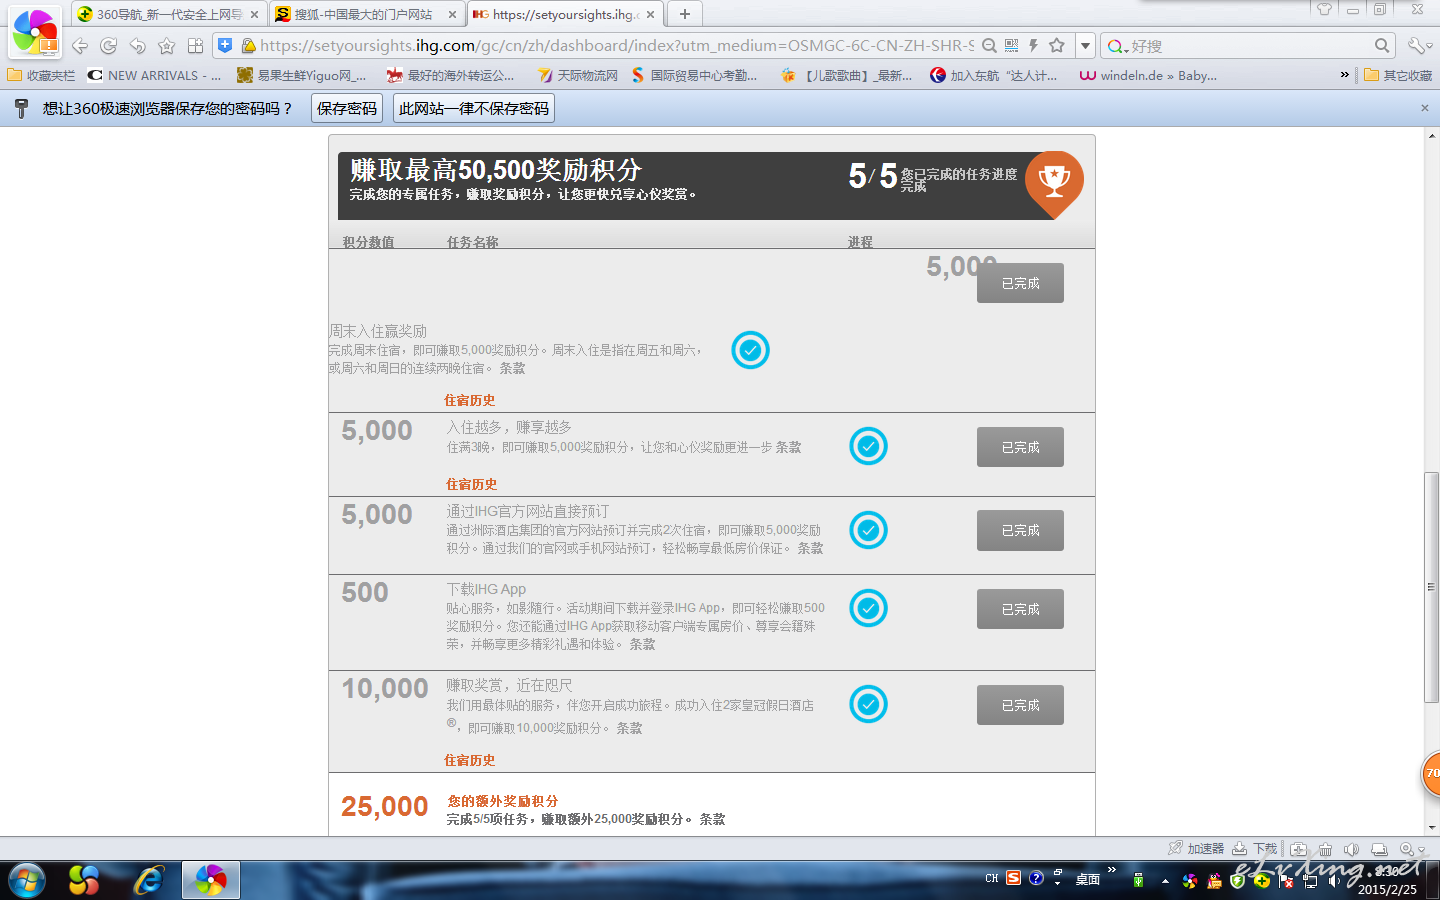Open the 收藏夹栏 bookmarks folder

coord(41,75)
